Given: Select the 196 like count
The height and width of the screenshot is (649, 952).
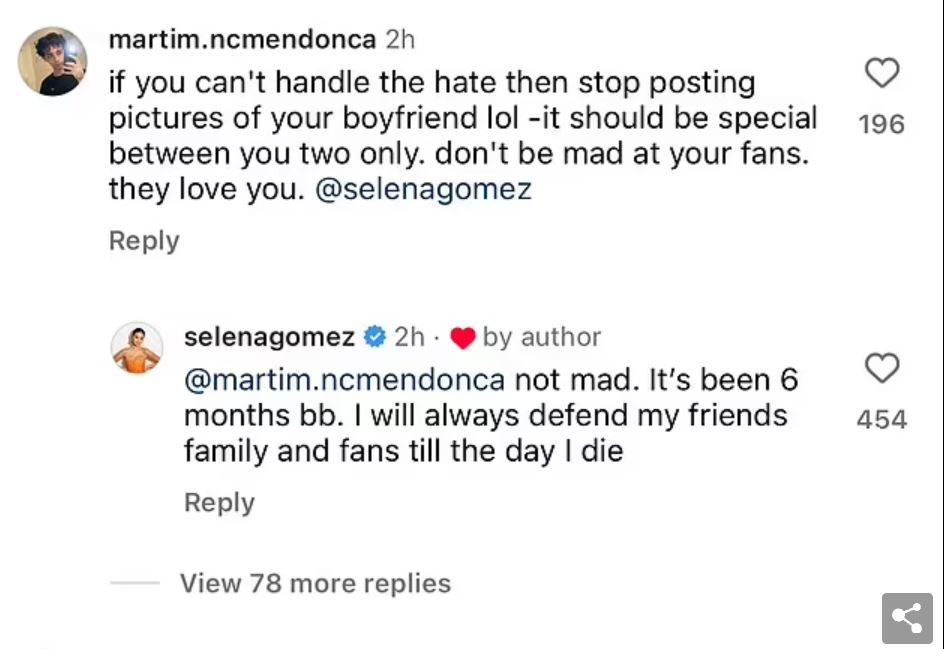Looking at the screenshot, I should pos(881,123).
